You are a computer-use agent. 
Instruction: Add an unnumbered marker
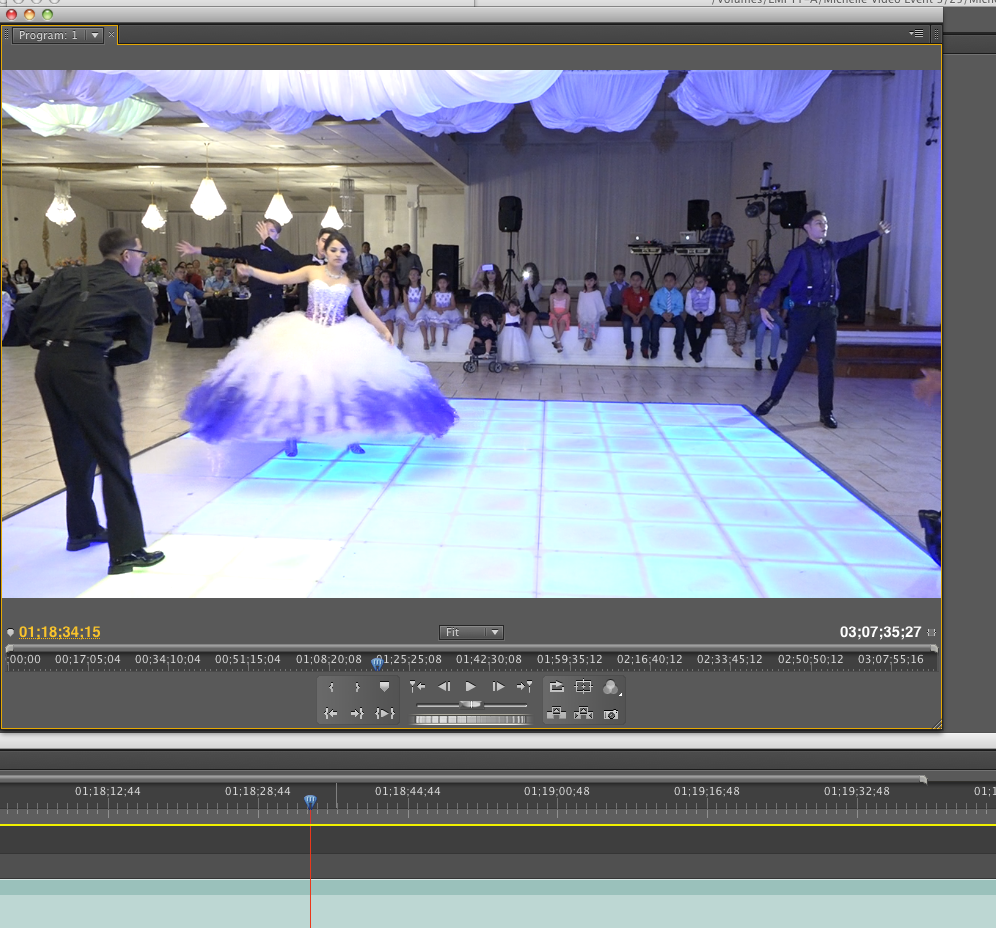[384, 687]
